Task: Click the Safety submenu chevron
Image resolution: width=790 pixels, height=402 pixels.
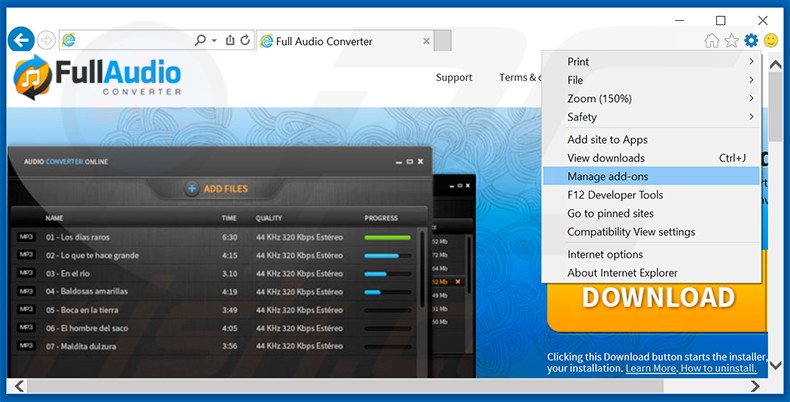Action: click(751, 117)
